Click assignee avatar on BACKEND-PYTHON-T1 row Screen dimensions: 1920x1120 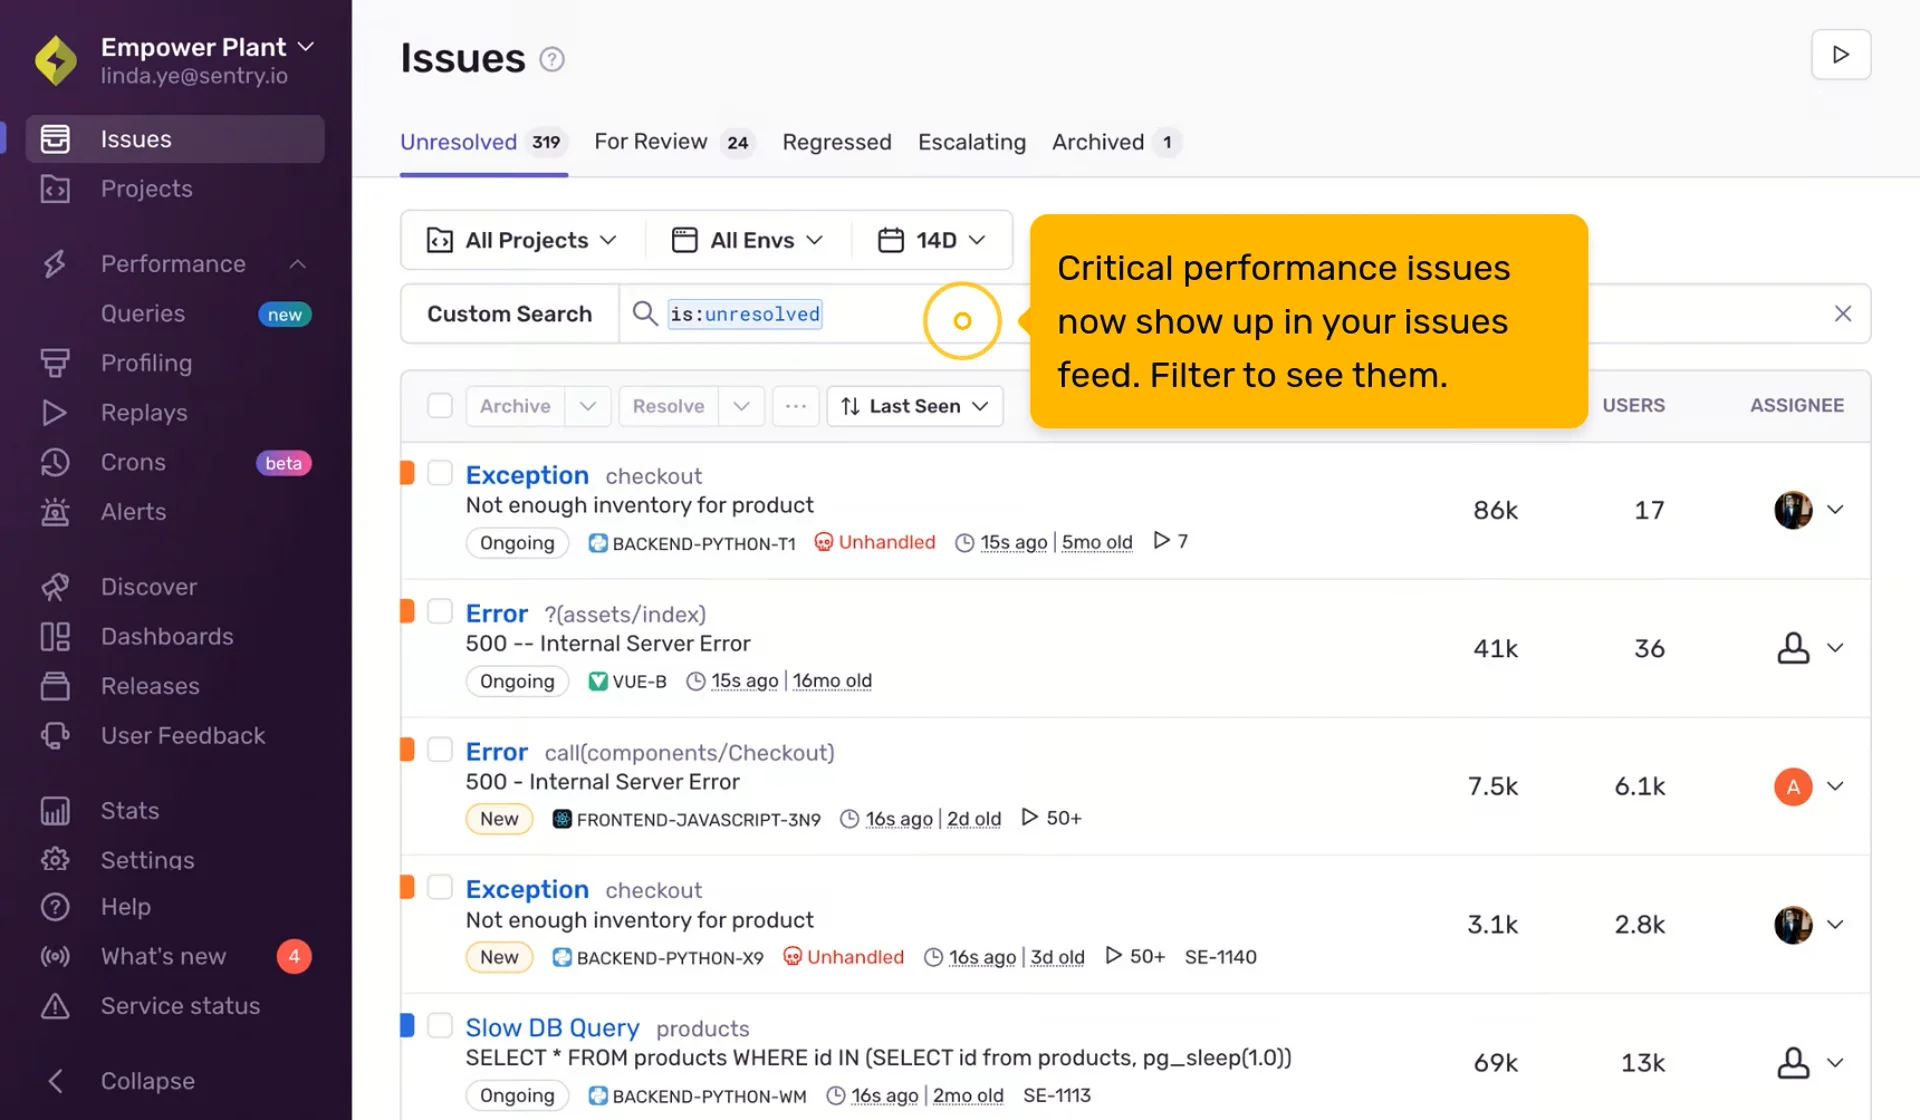1793,510
